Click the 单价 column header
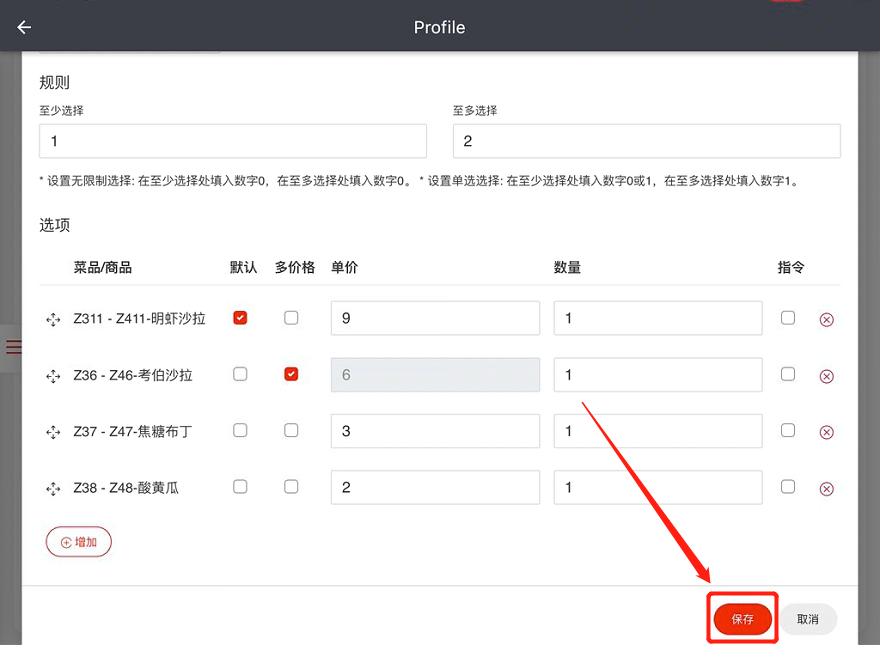The height and width of the screenshot is (645, 880). [x=345, y=268]
